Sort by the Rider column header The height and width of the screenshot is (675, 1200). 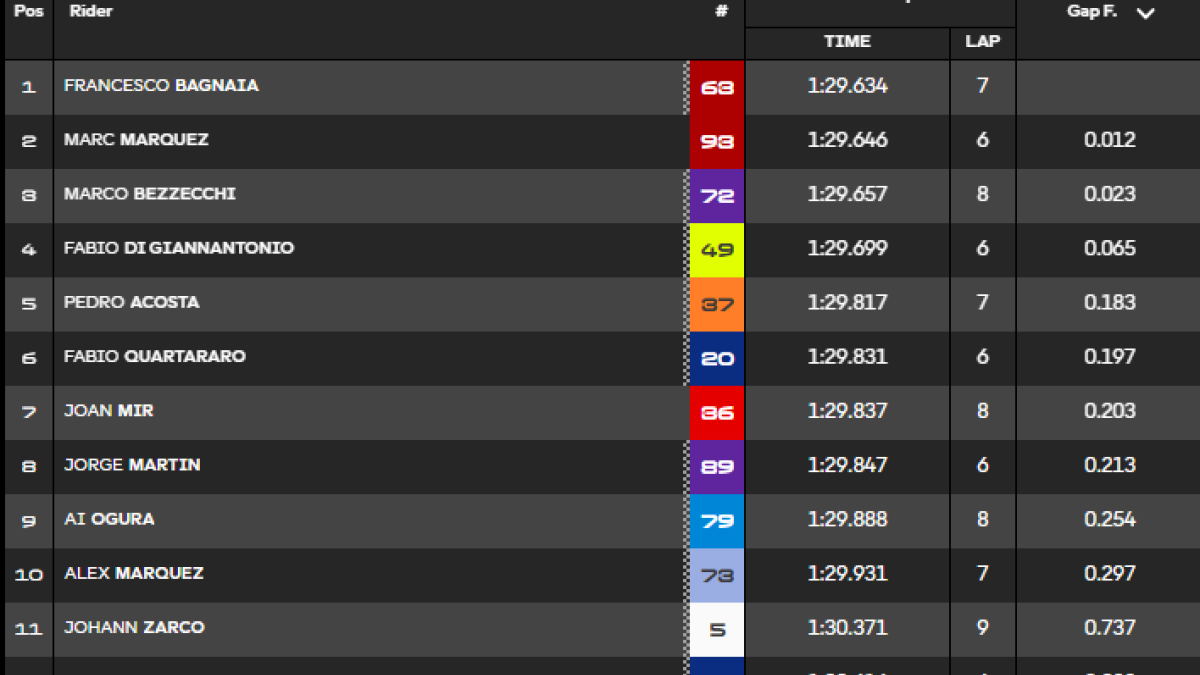(x=91, y=12)
